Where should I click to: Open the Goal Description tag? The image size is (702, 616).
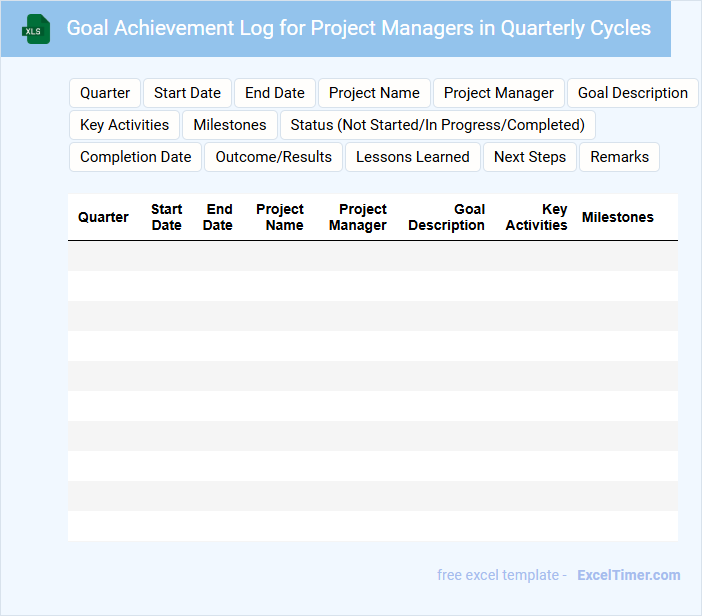click(632, 93)
